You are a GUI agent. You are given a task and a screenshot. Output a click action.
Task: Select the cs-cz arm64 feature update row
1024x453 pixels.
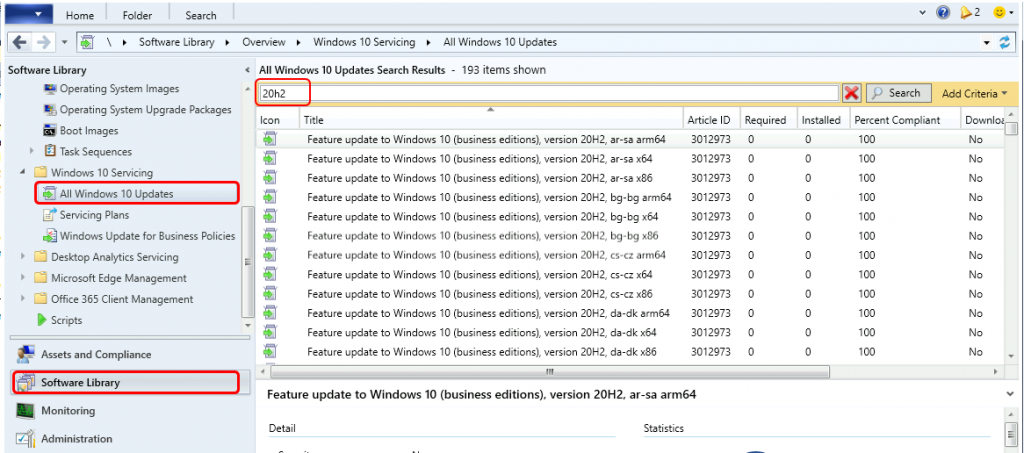tap(630, 255)
